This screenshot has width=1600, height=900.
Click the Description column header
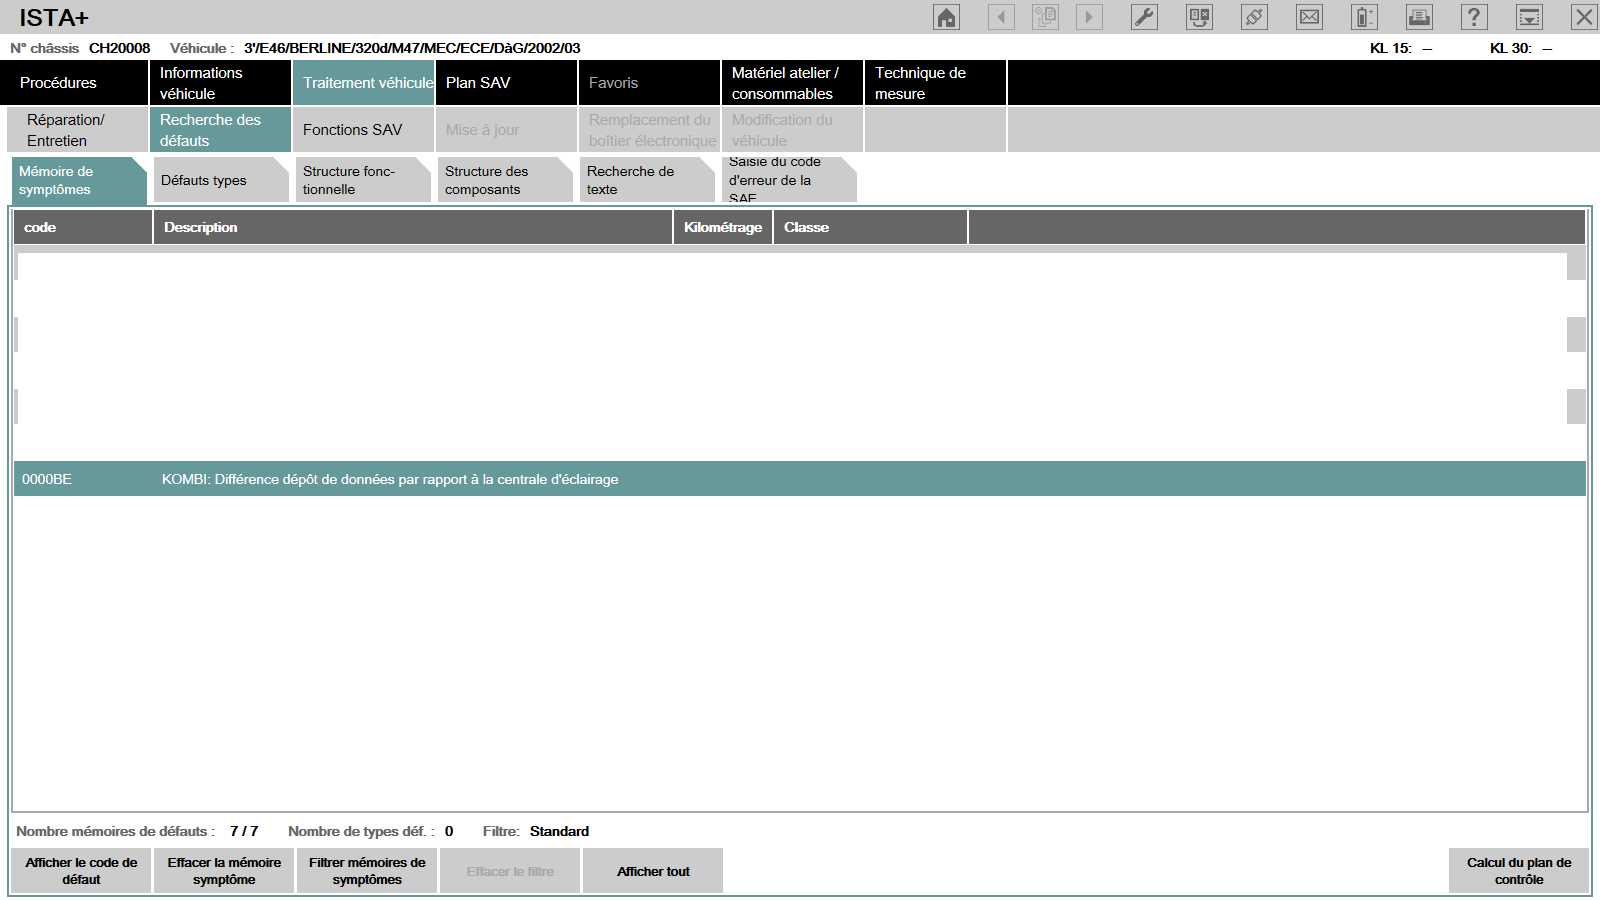coord(413,227)
